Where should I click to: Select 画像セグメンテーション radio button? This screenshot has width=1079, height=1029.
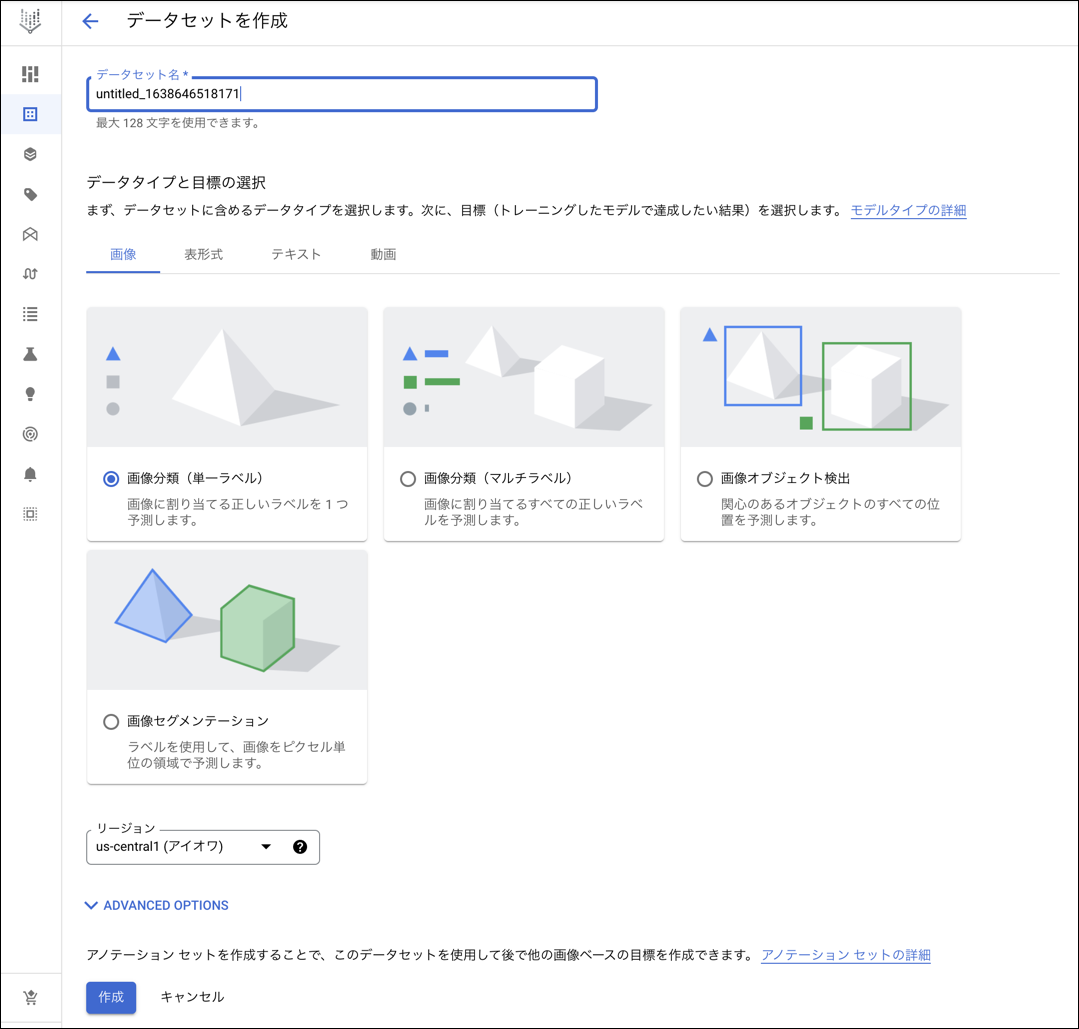[x=111, y=722]
